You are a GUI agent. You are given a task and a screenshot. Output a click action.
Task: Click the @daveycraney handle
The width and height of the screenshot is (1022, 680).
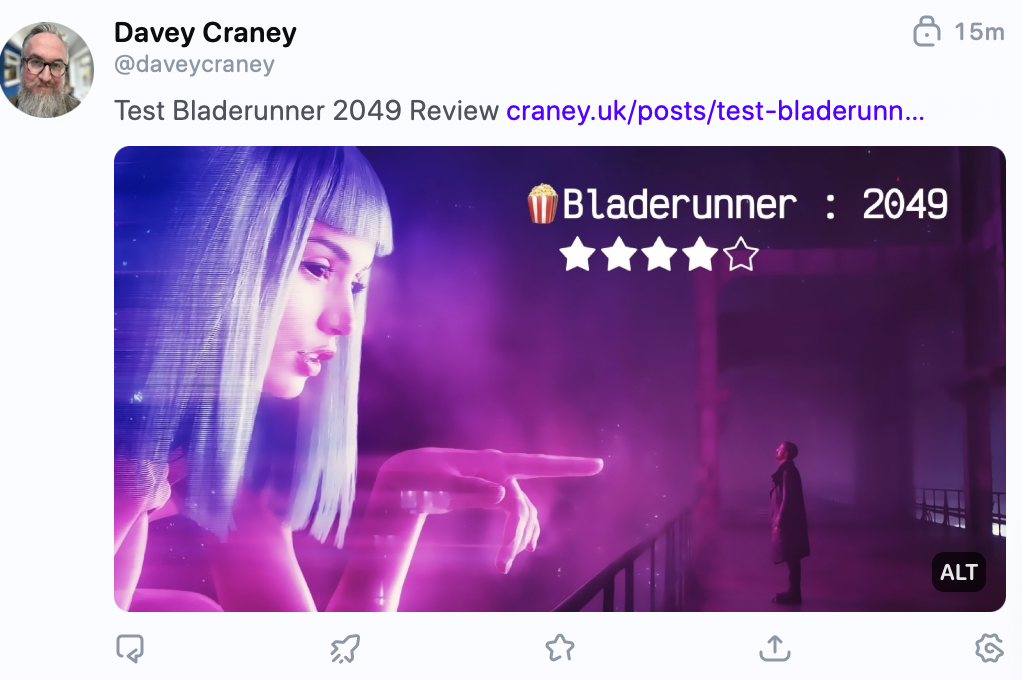click(194, 65)
